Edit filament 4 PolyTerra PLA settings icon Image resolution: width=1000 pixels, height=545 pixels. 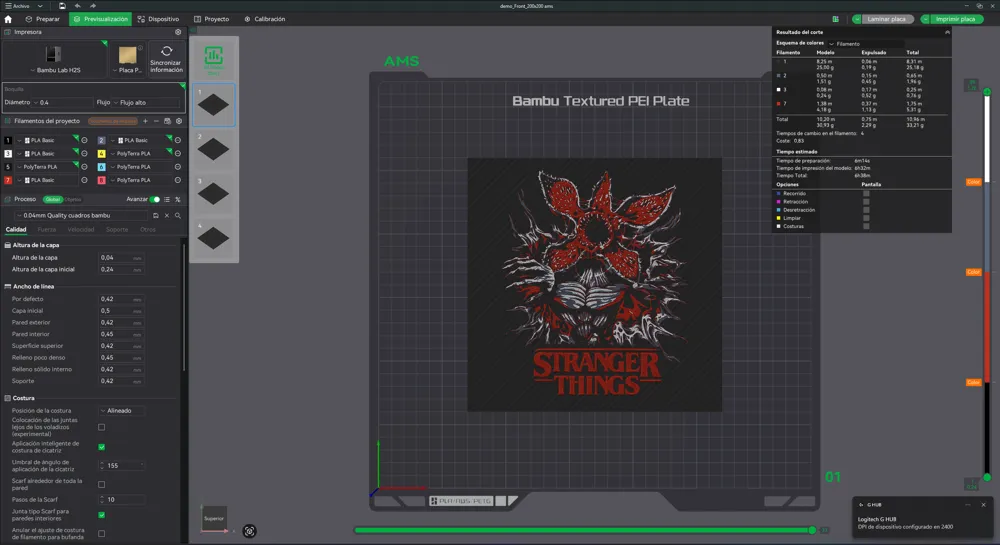click(178, 154)
